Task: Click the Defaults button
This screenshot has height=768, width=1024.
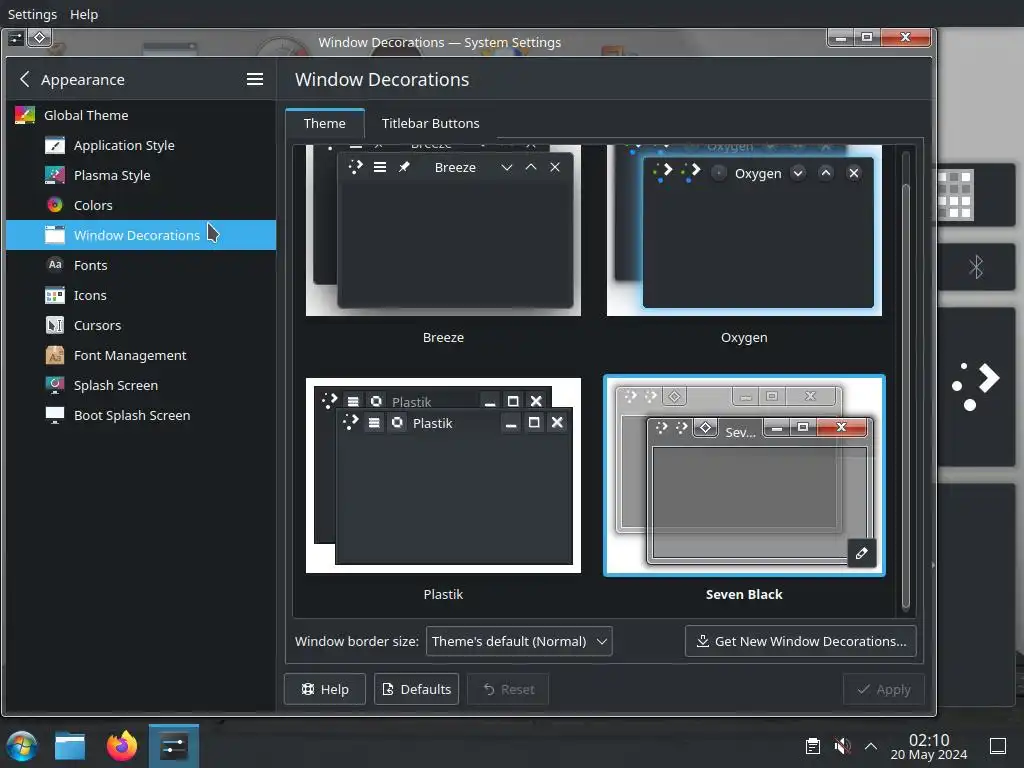Action: 417,690
